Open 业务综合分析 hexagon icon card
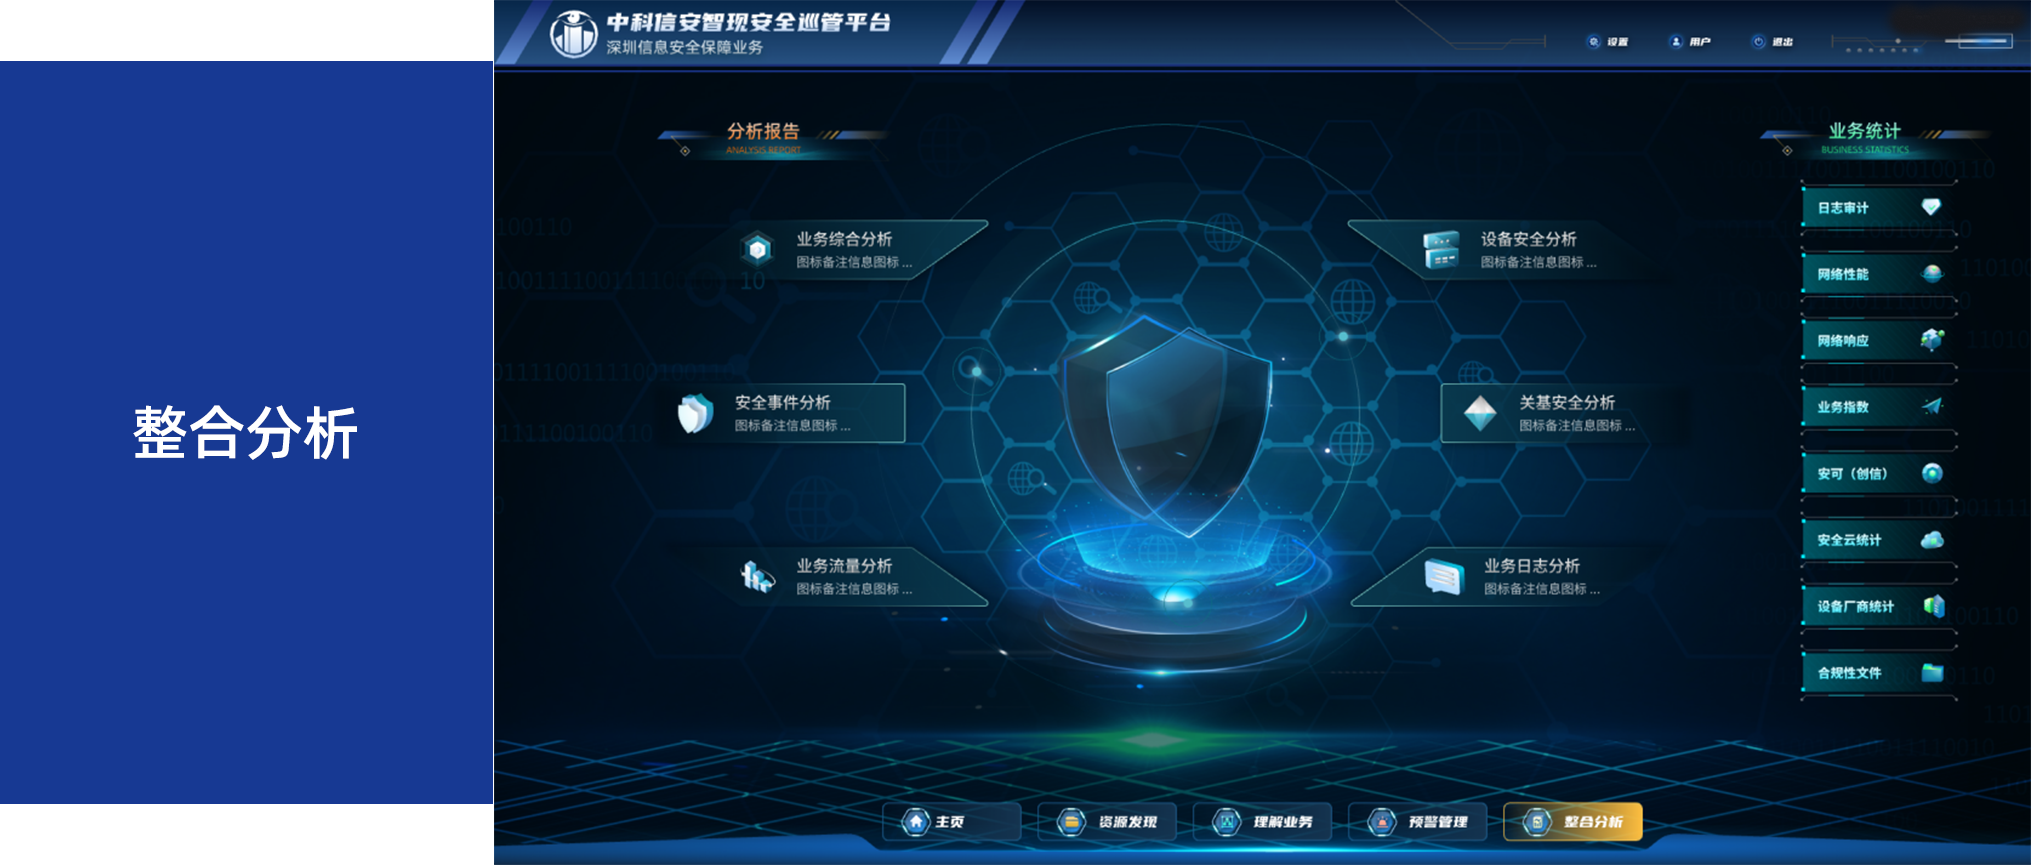Image resolution: width=2031 pixels, height=865 pixels. (758, 248)
